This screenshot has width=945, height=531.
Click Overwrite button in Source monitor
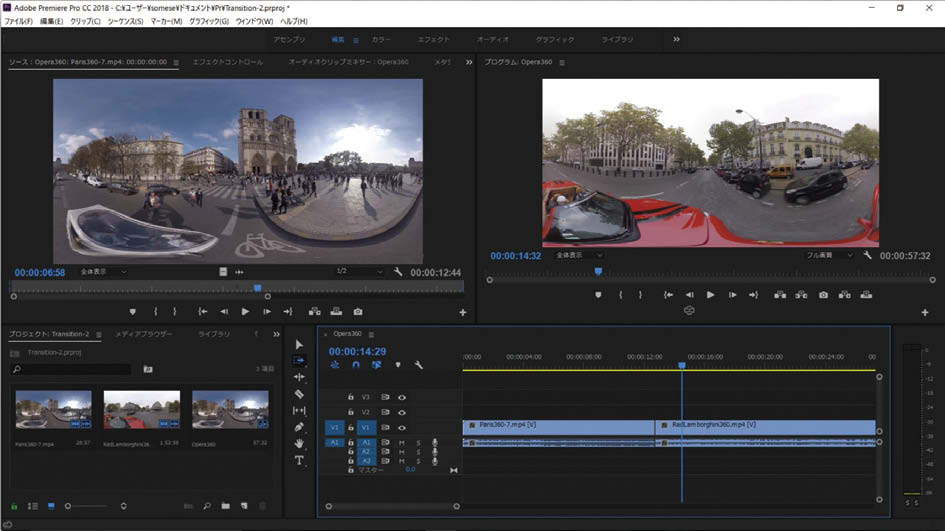[x=336, y=312]
